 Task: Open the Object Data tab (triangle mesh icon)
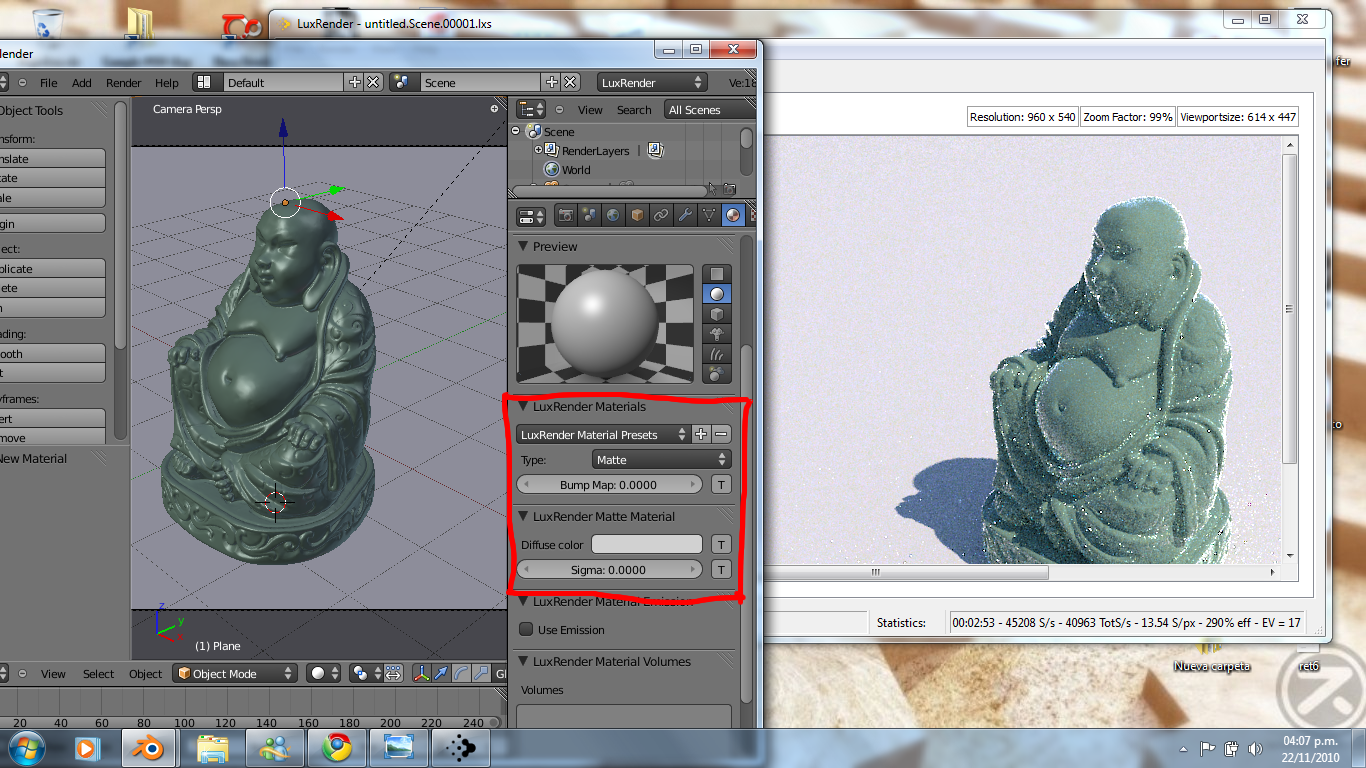[x=709, y=215]
